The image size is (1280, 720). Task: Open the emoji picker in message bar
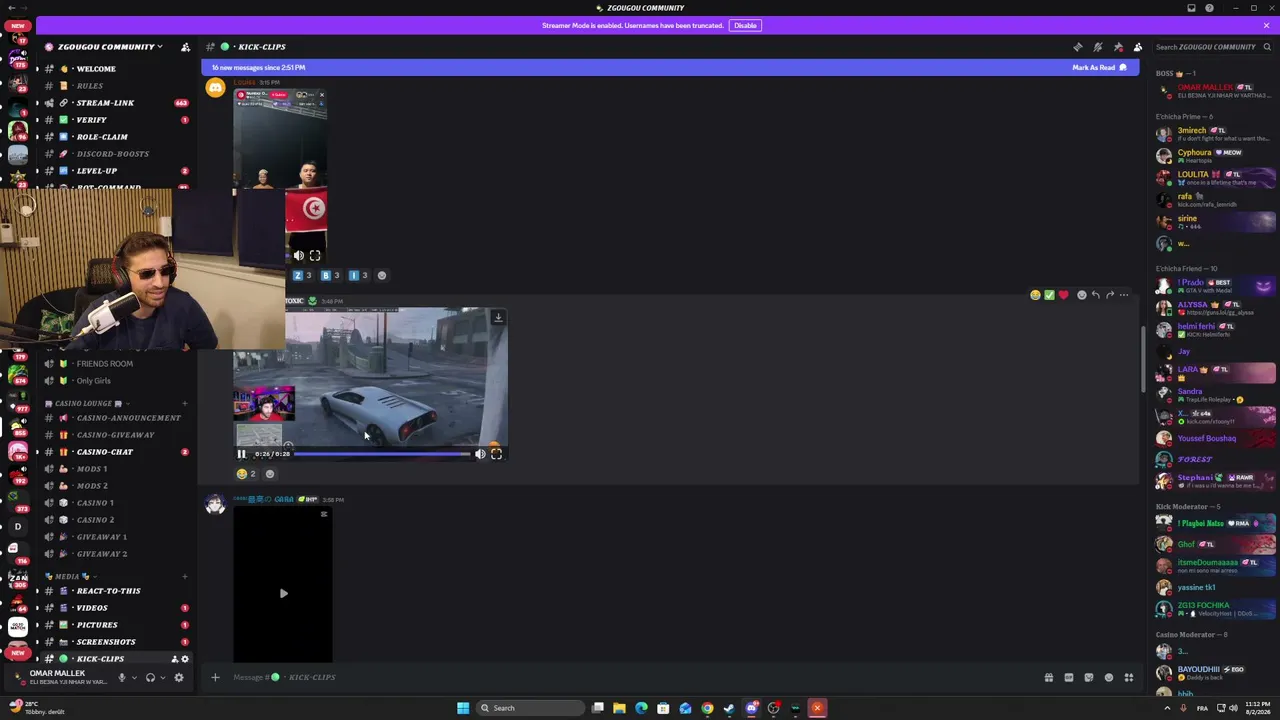click(x=1108, y=677)
